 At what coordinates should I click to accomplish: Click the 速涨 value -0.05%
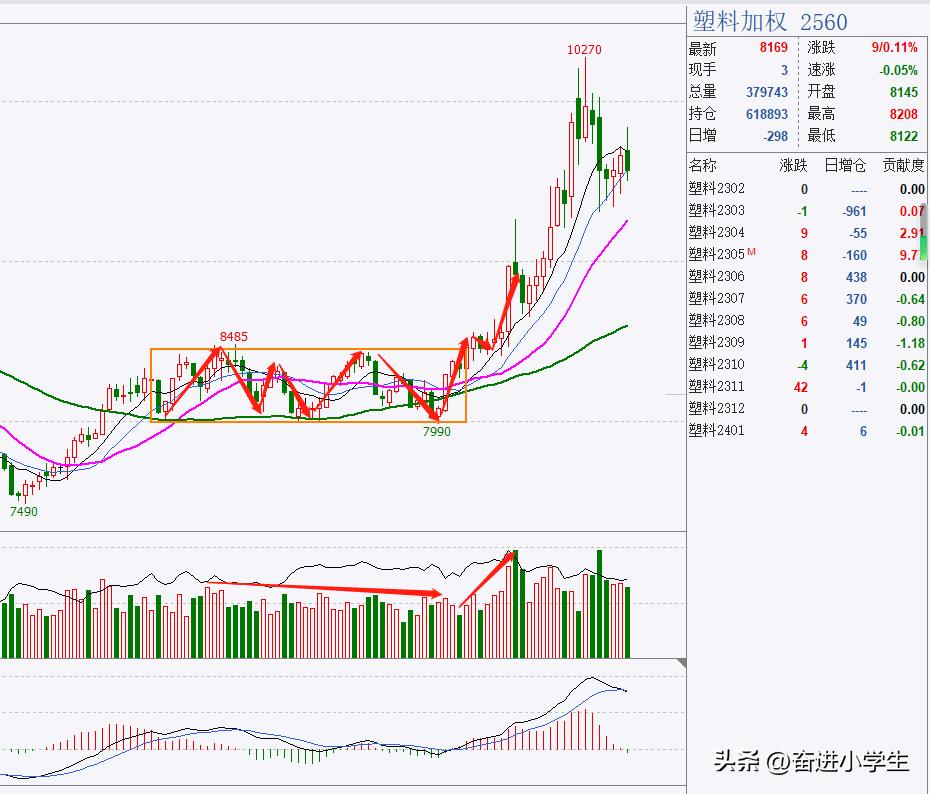click(x=898, y=70)
